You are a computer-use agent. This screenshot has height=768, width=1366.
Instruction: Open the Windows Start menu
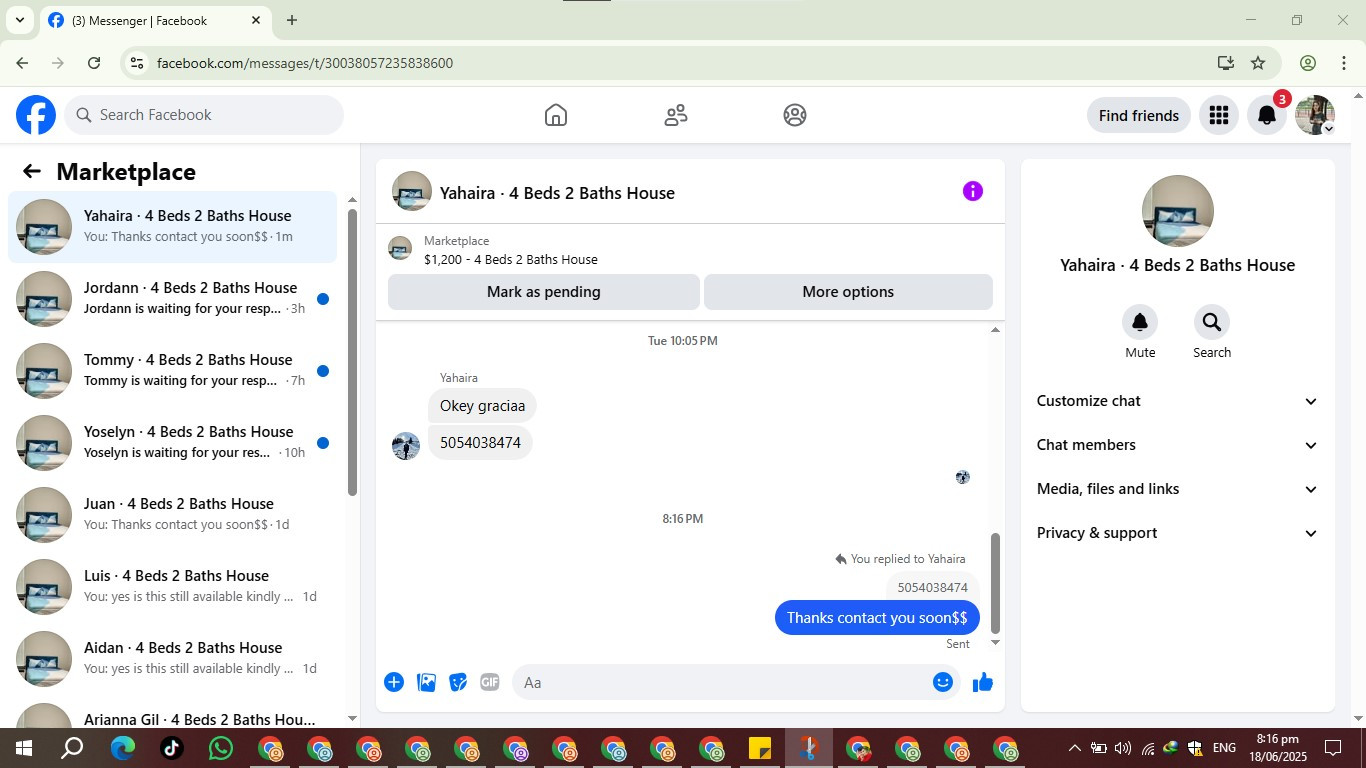[x=24, y=748]
